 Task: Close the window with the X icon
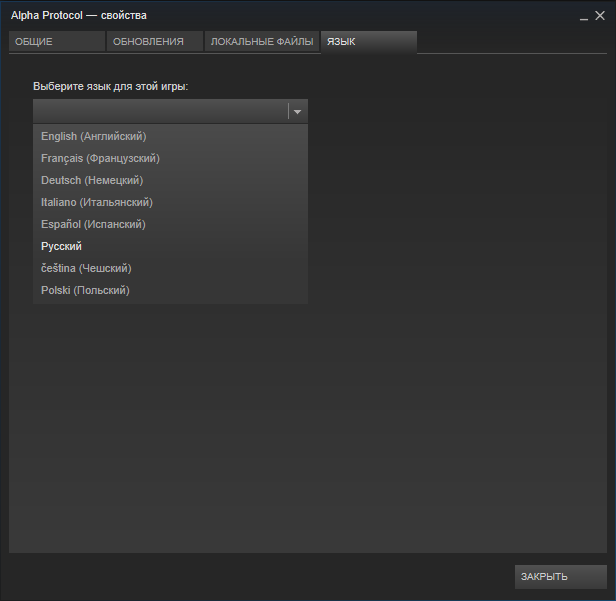coord(600,15)
